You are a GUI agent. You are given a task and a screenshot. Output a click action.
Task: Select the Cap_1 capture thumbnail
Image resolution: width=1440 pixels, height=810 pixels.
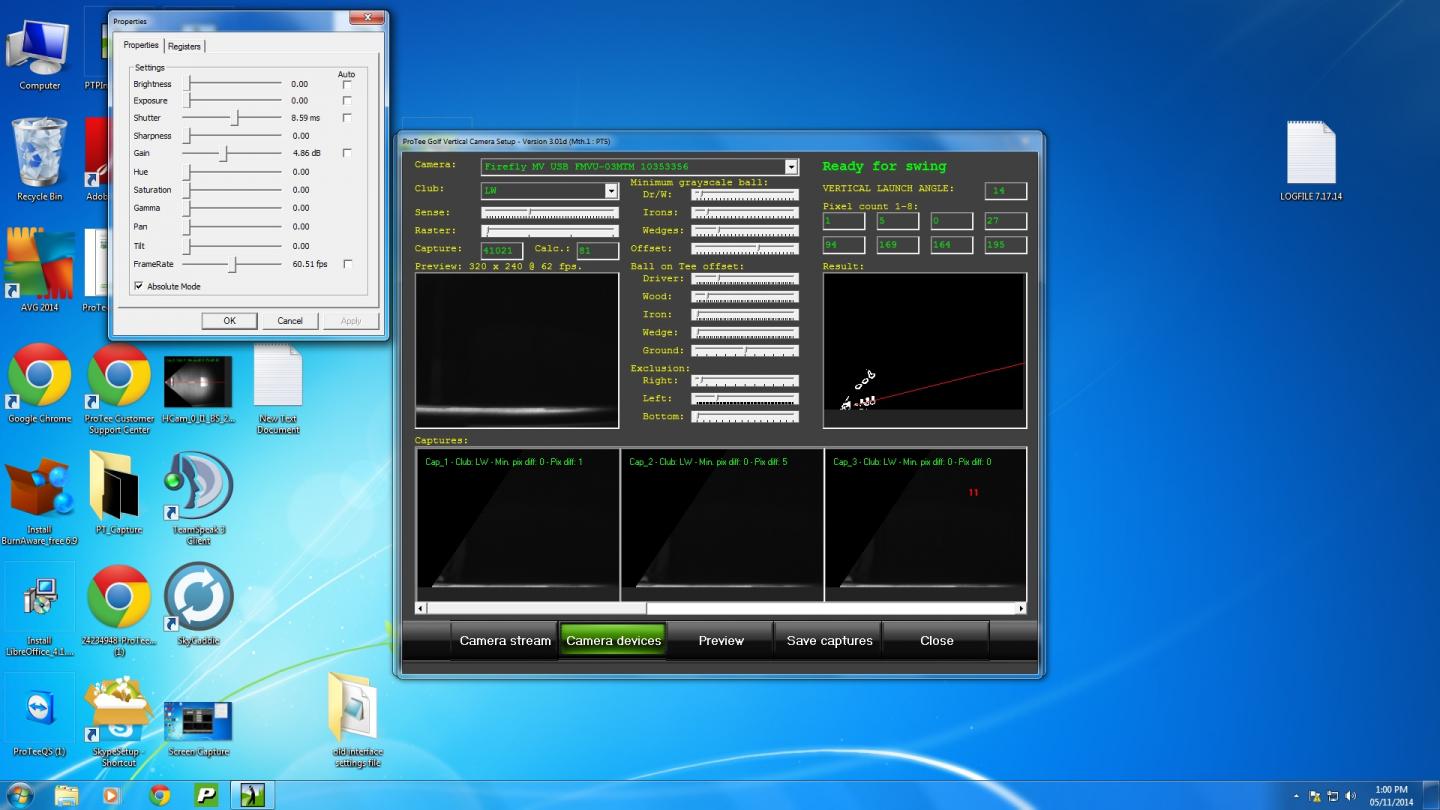[518, 524]
